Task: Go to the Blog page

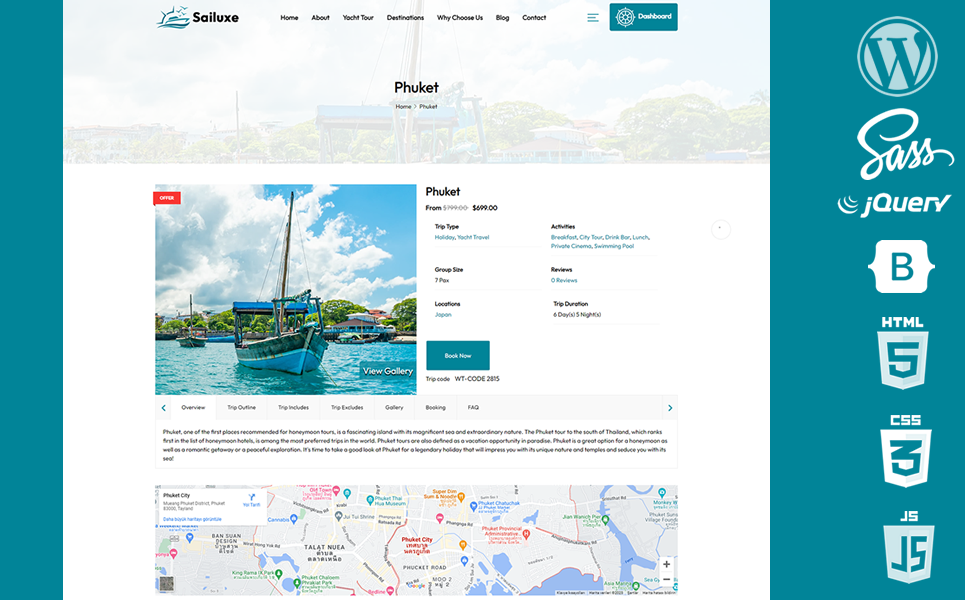Action: point(502,17)
